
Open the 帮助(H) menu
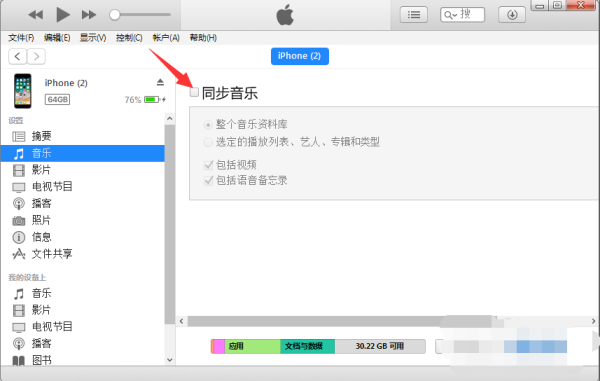tap(203, 38)
